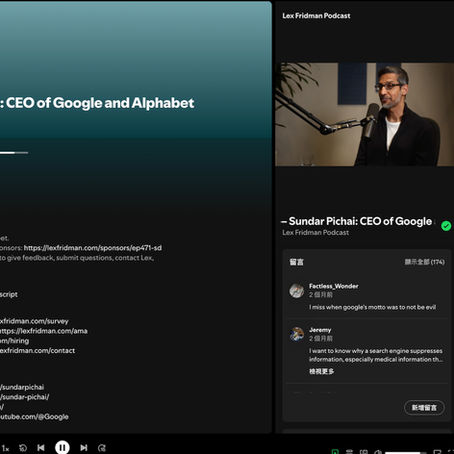Open the lexfridman.com/survey link
This screenshot has height=454, width=454.
tap(34, 321)
